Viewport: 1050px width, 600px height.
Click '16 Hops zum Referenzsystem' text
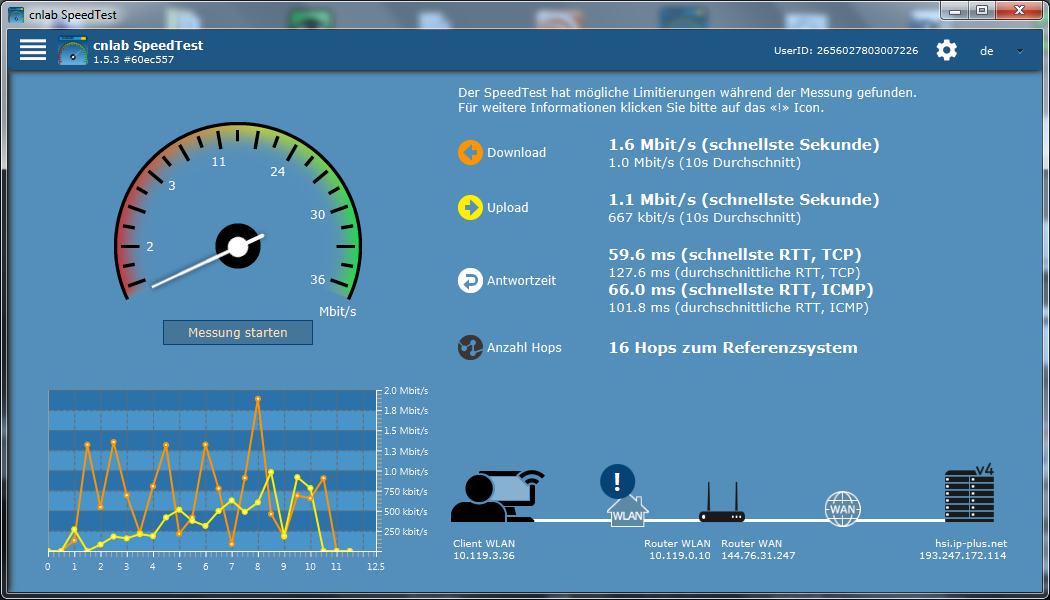pyautogui.click(x=733, y=348)
